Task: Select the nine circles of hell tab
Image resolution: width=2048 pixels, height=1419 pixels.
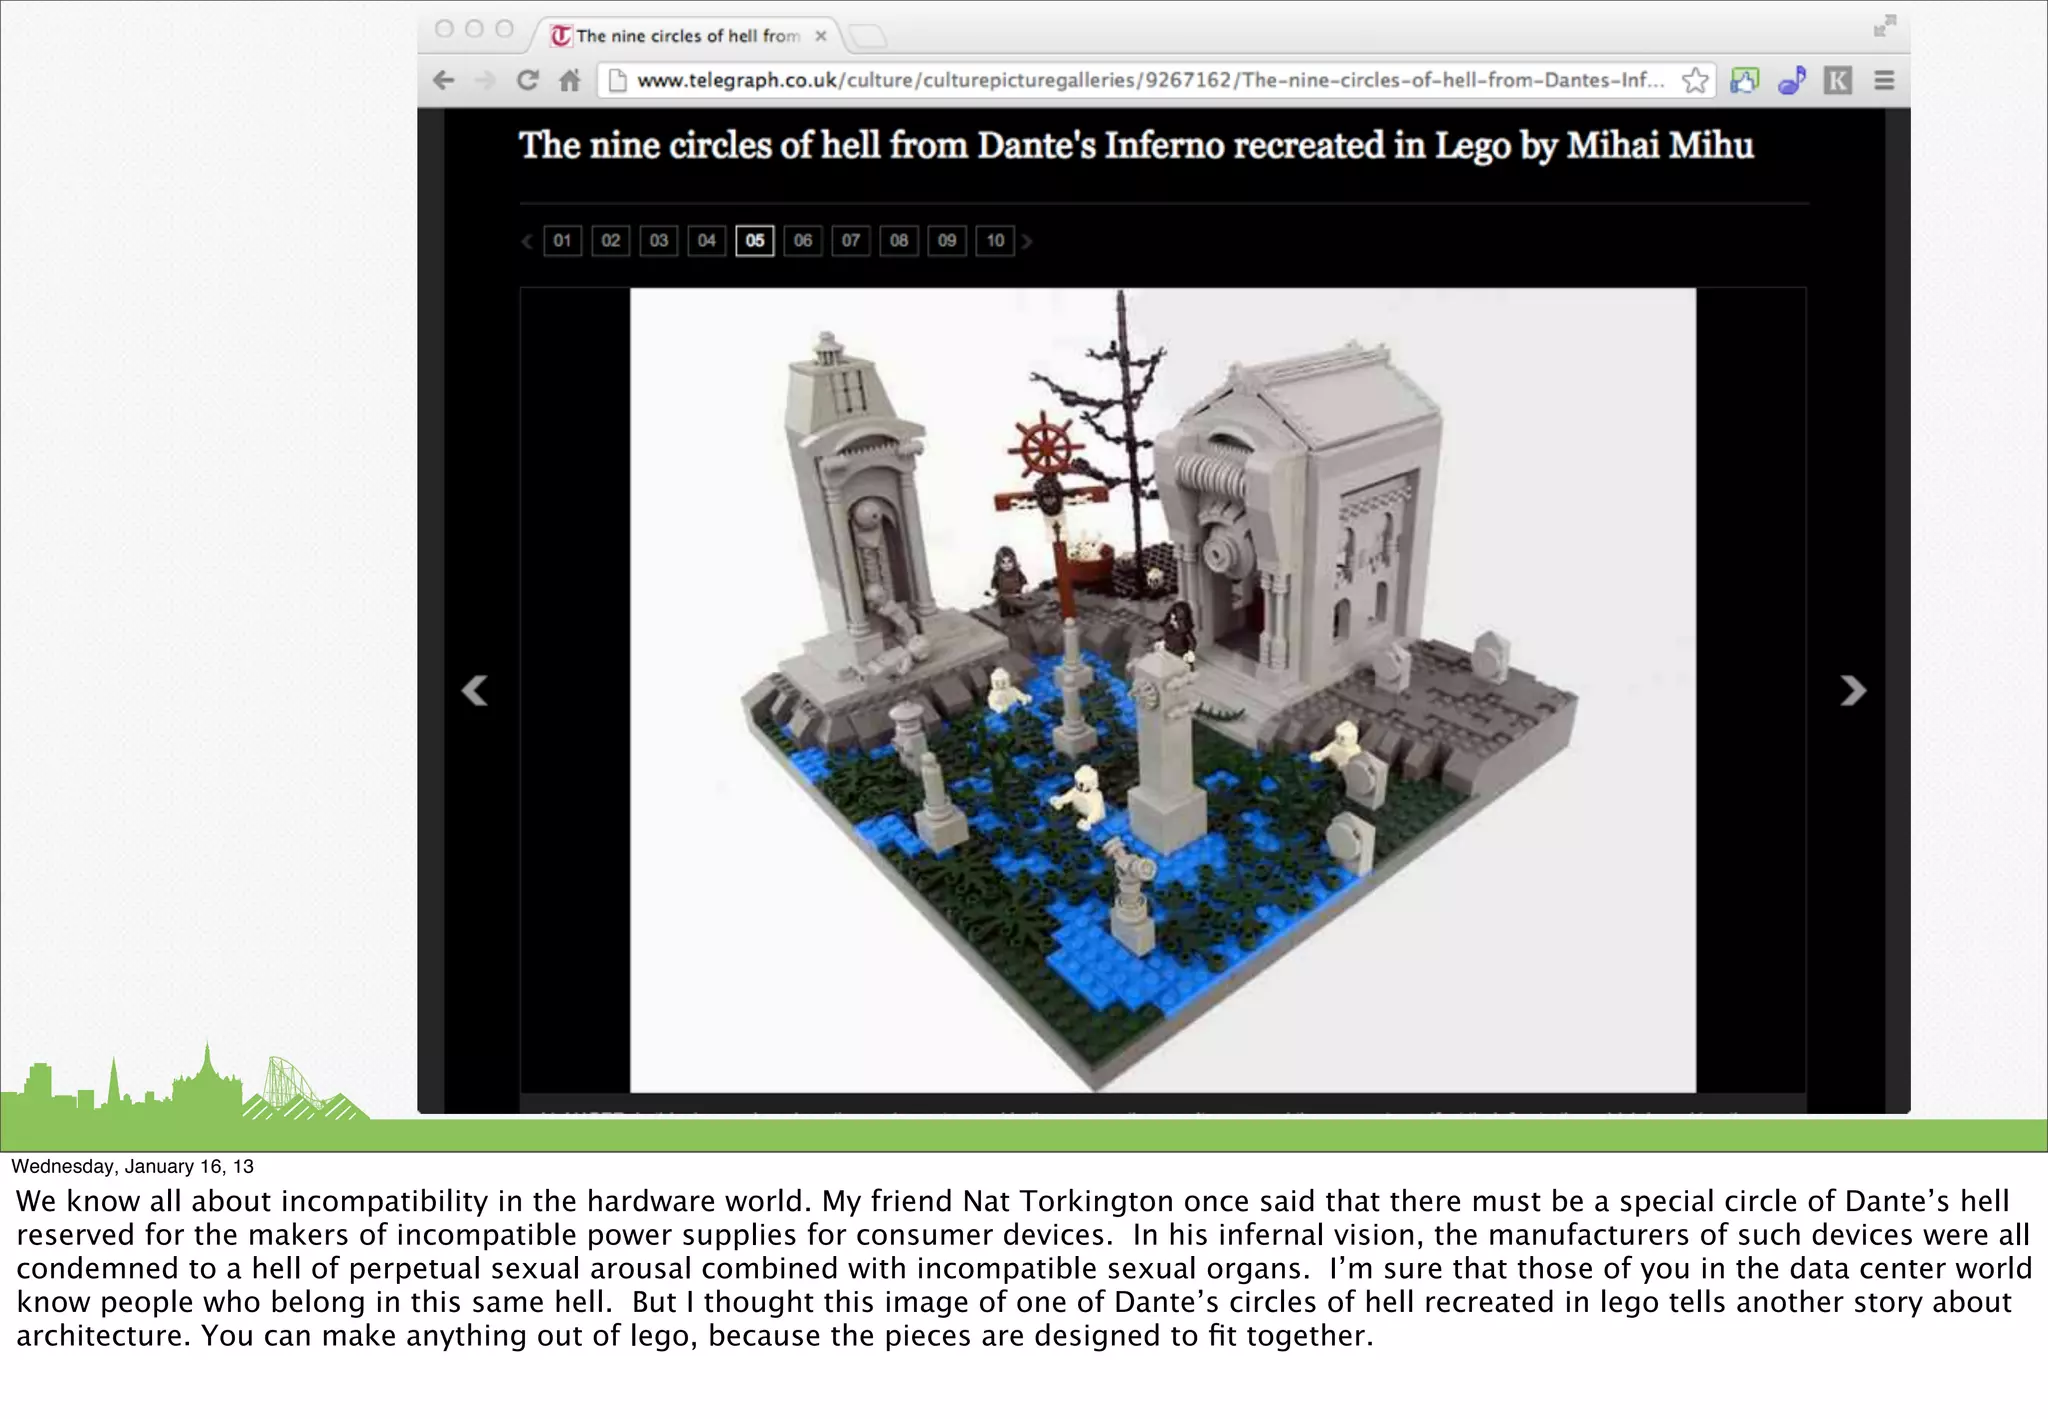Action: pyautogui.click(x=688, y=36)
